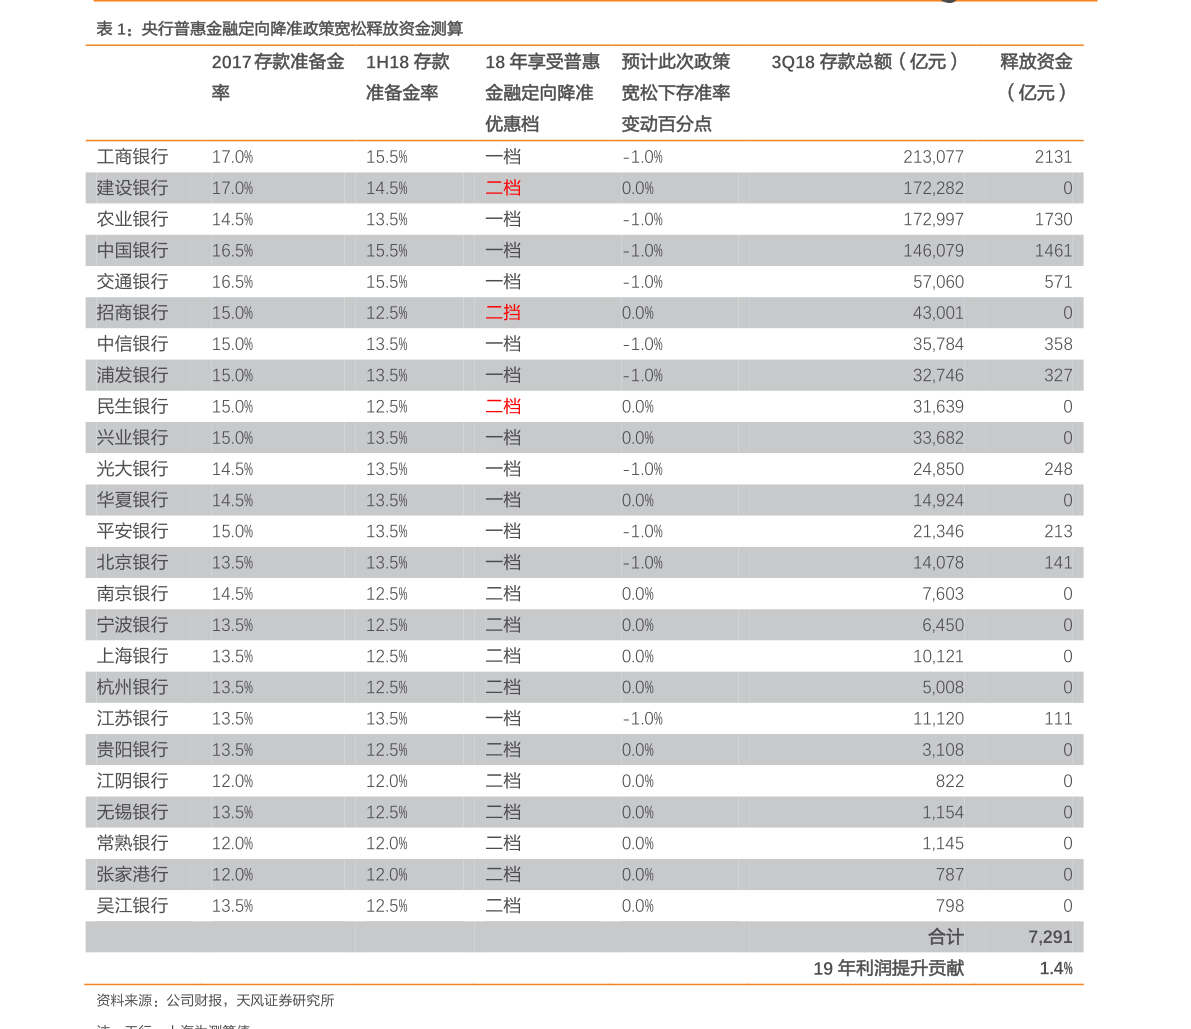
Task: Click the red '二档' in 民生银行 row
Action: pos(503,406)
